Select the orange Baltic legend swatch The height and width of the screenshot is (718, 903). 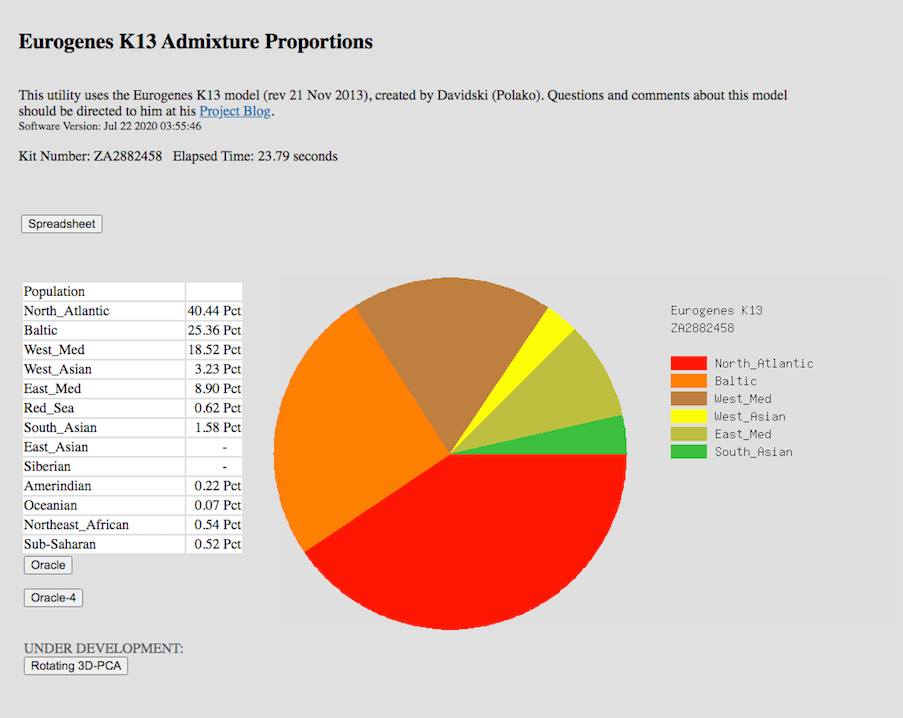point(688,381)
